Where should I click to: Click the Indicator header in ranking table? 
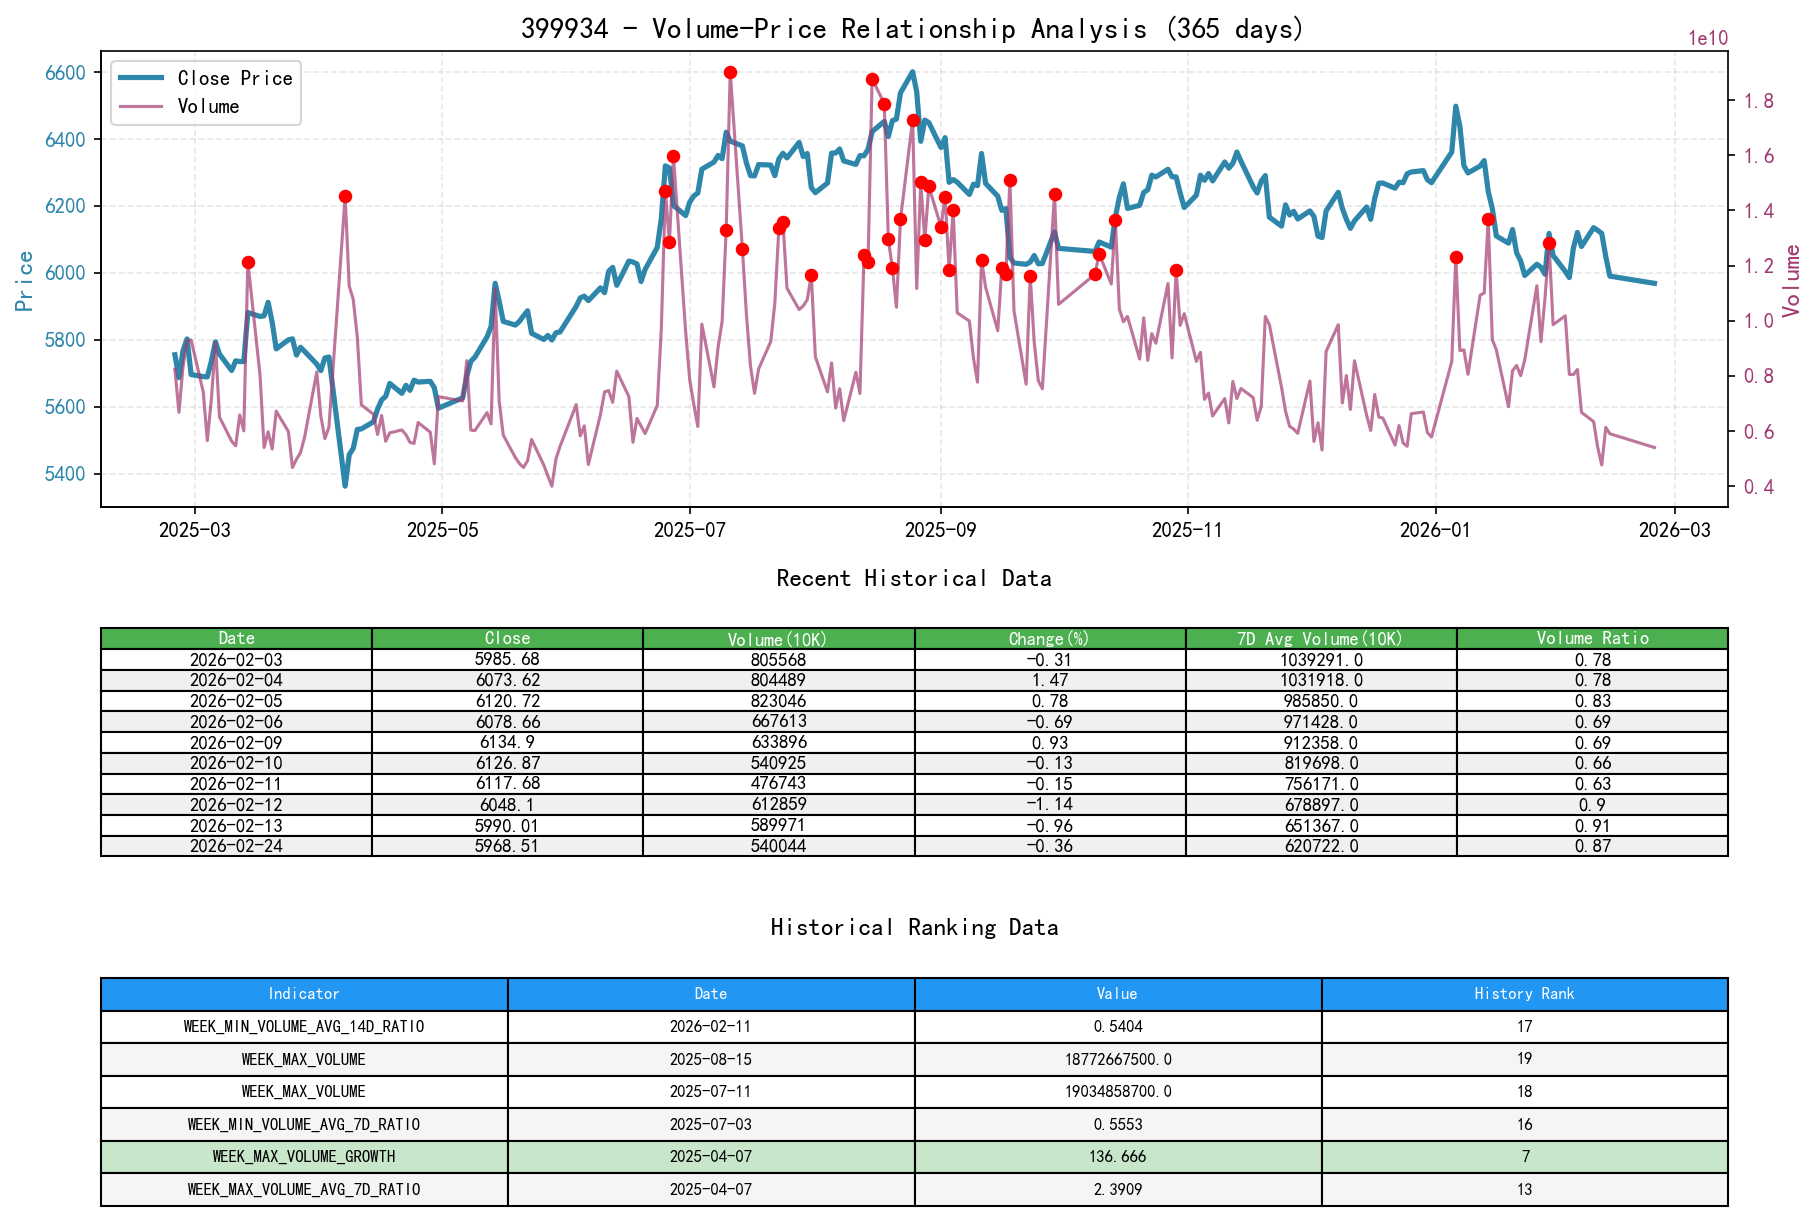303,994
